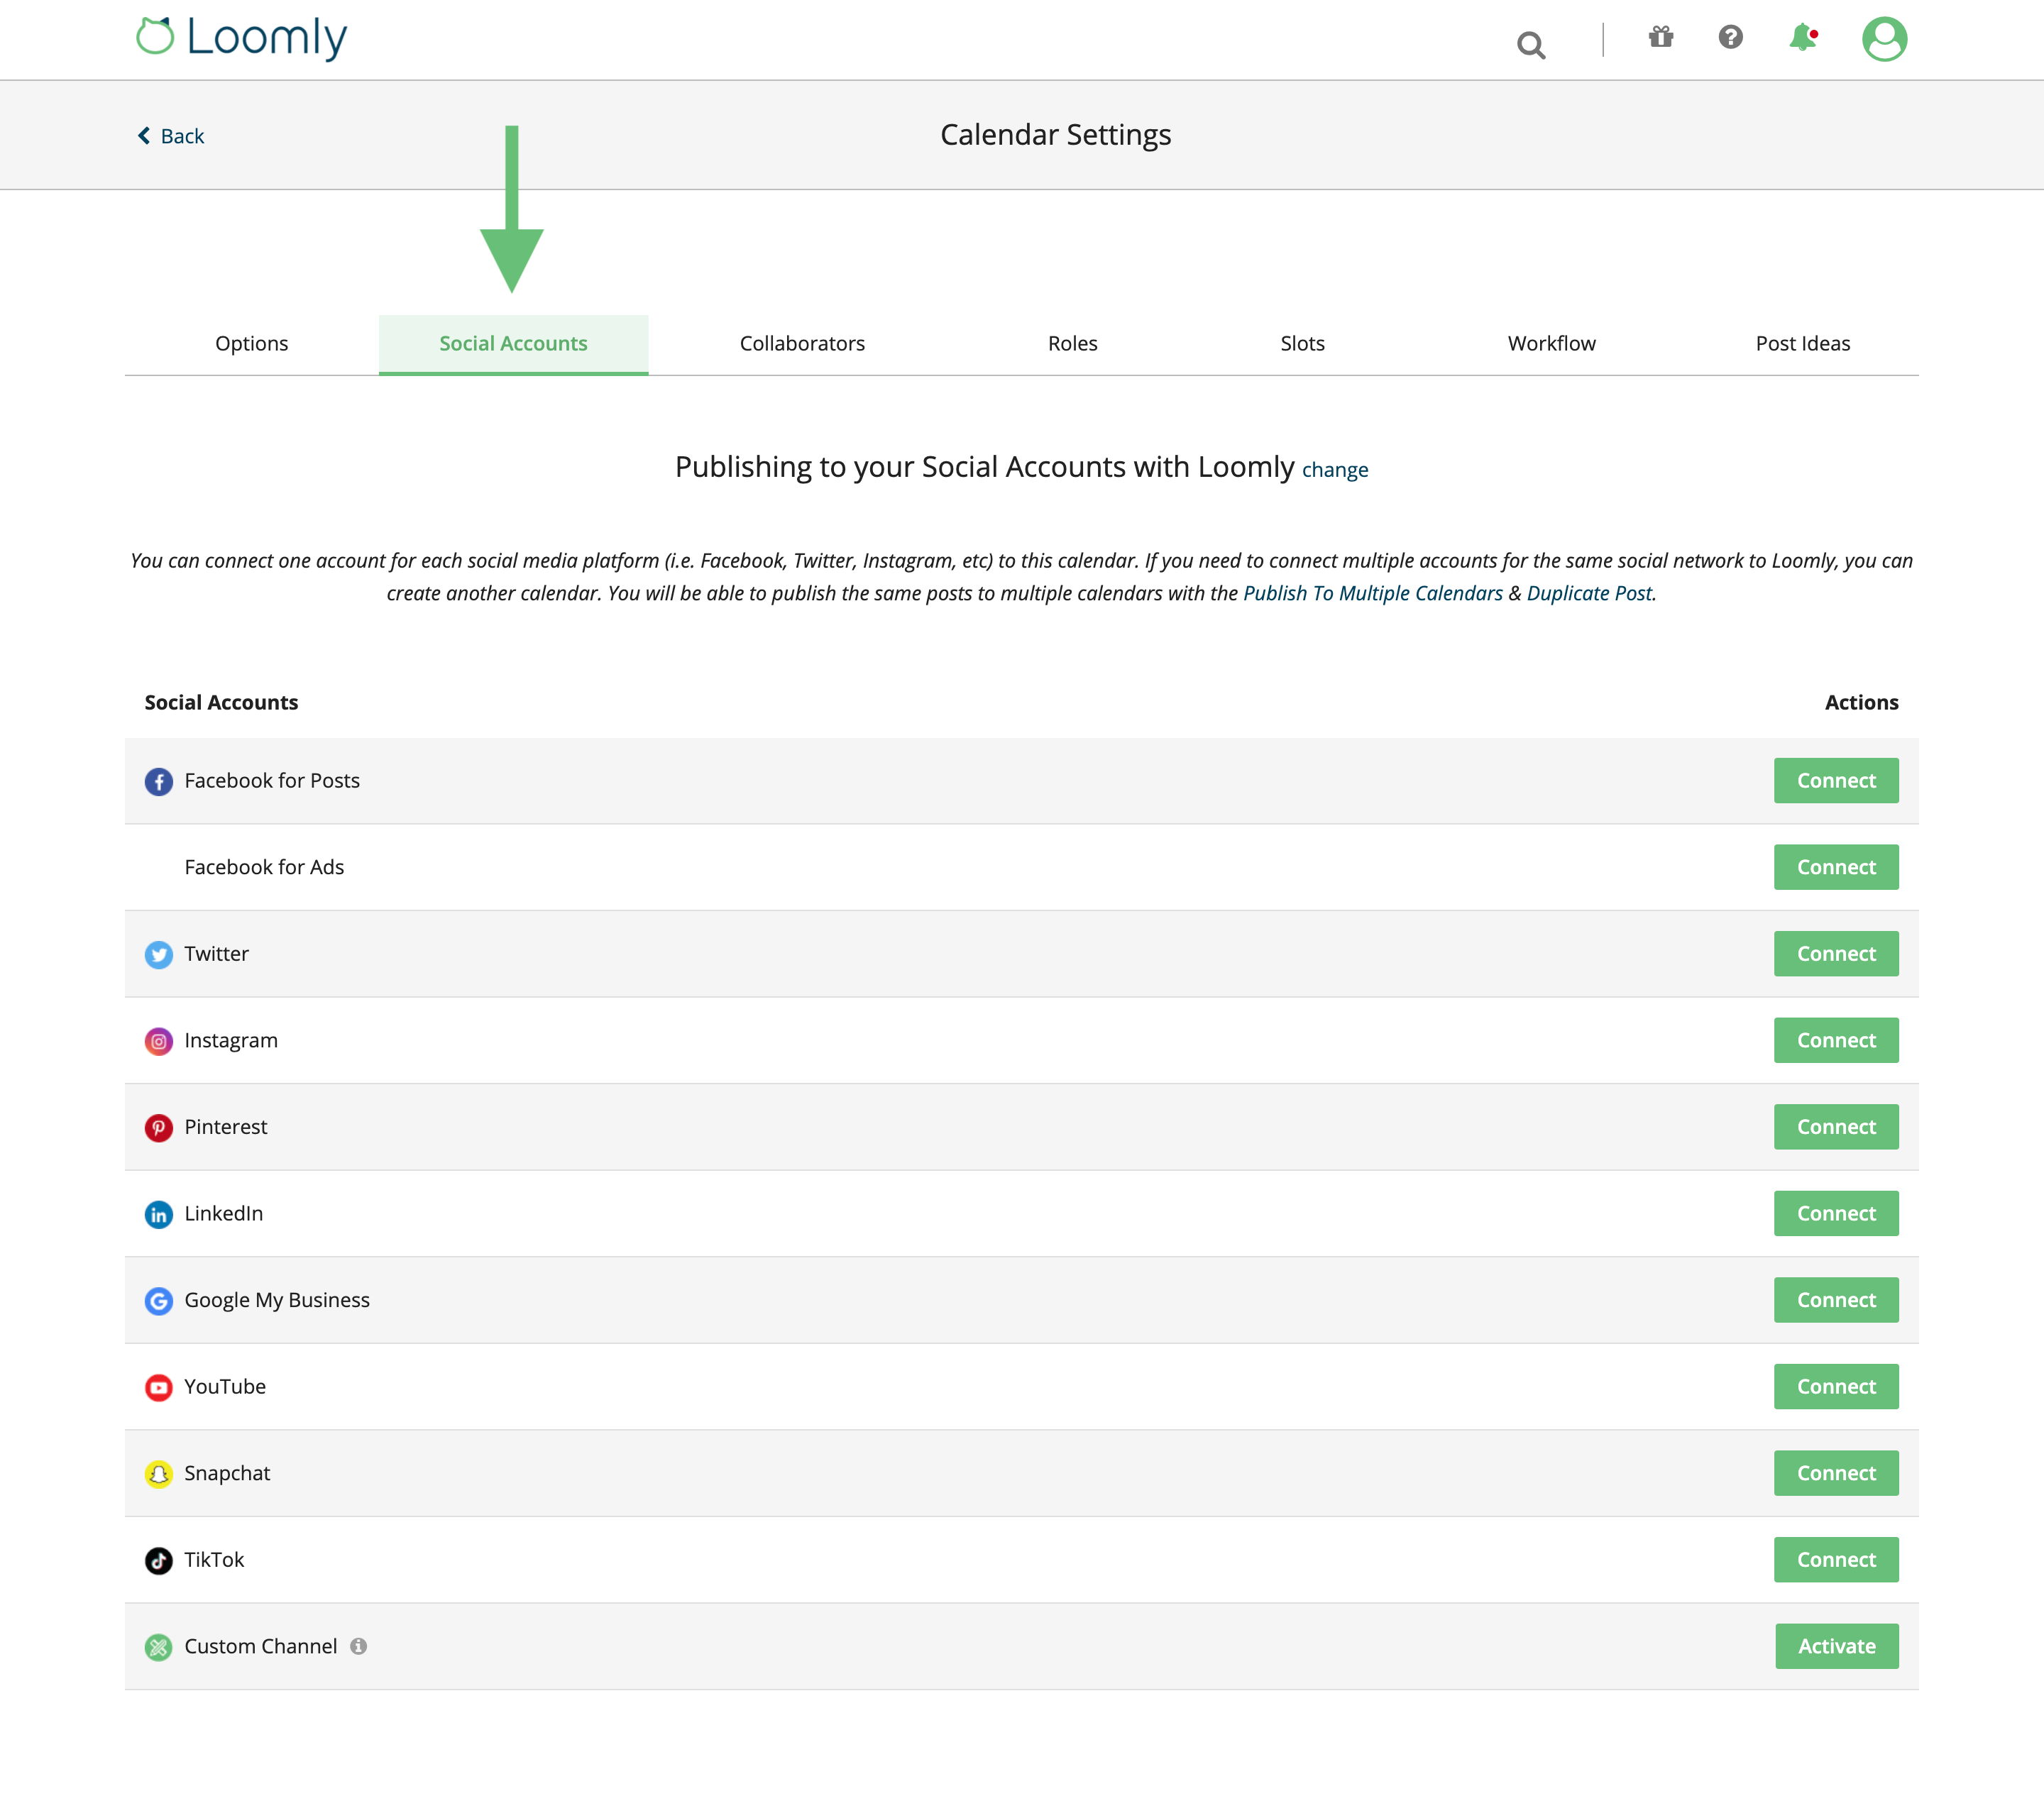Open the help question mark icon

1731,38
